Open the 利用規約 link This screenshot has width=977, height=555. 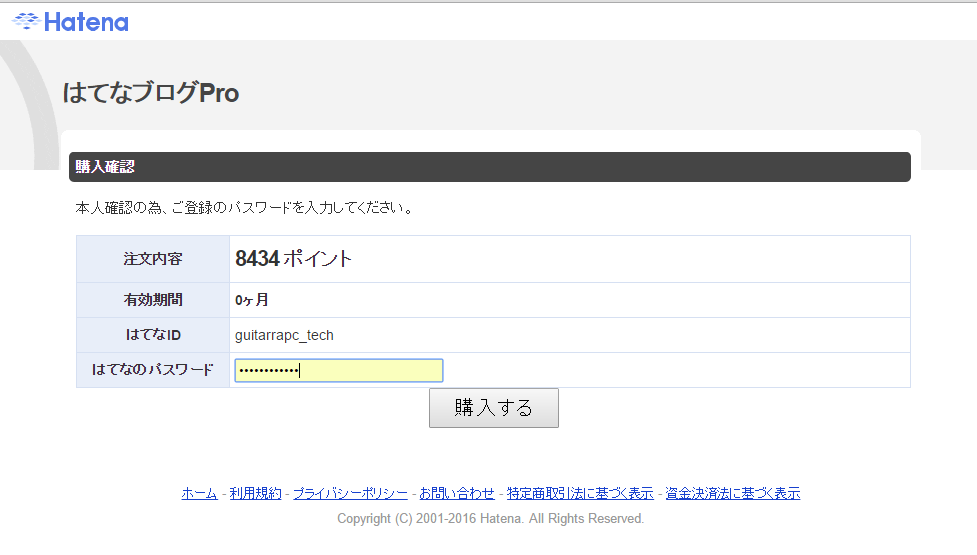(255, 493)
